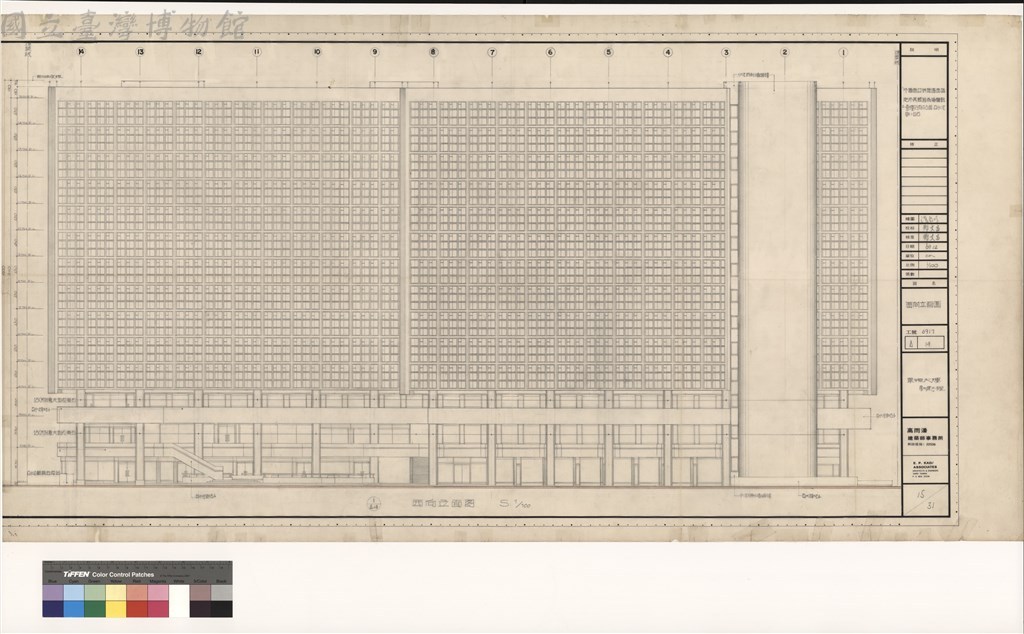Click grid axis marker 13

(x=140, y=52)
